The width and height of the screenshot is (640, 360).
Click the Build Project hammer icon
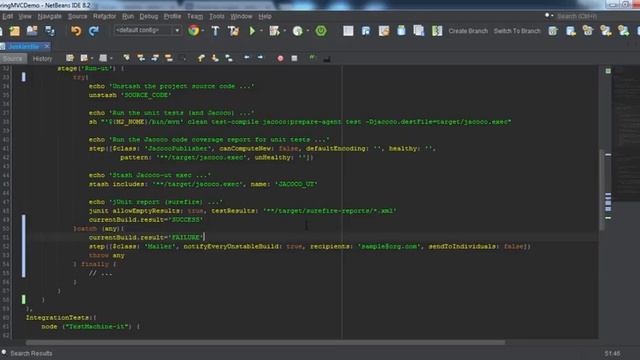click(x=216, y=31)
